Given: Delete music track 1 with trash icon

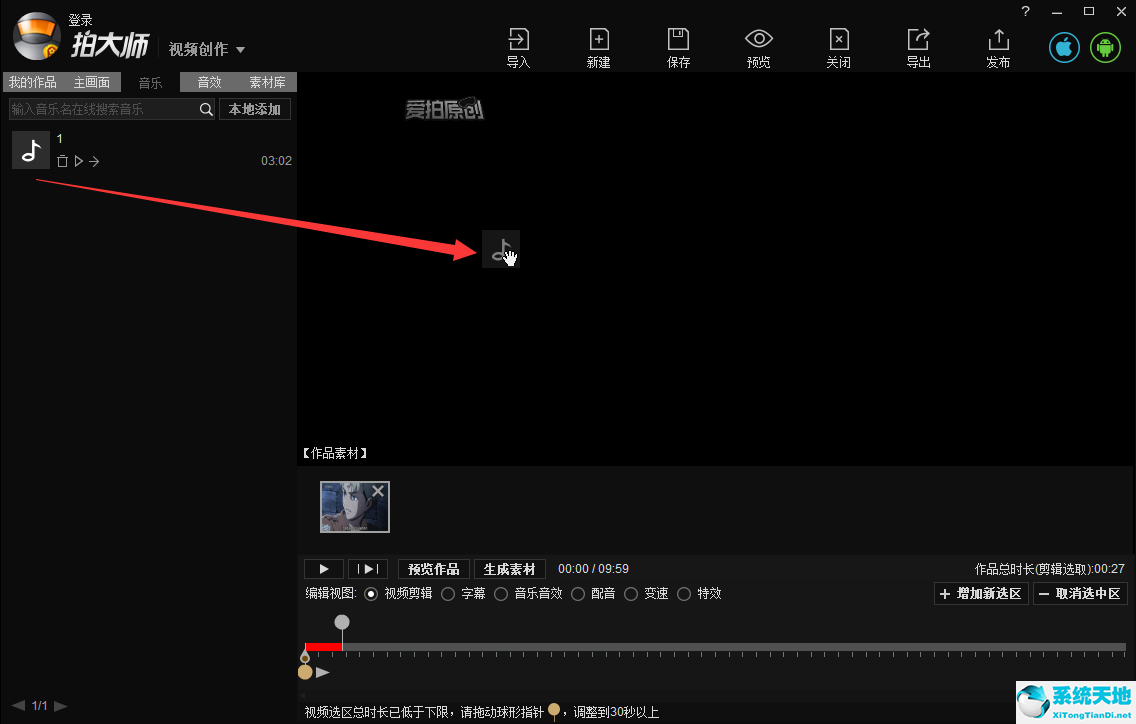Looking at the screenshot, I should [x=62, y=160].
